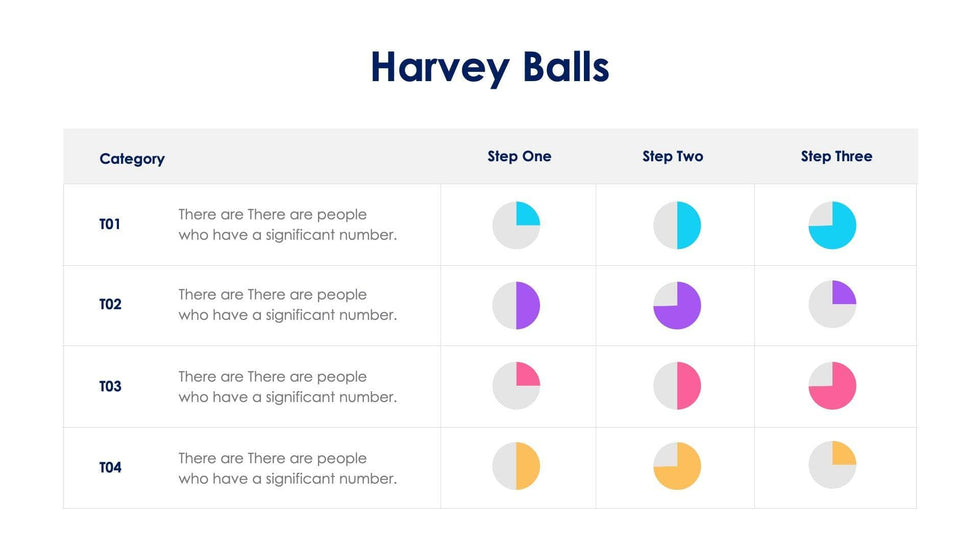Select the T02 Step One purple half ball

pos(516,305)
